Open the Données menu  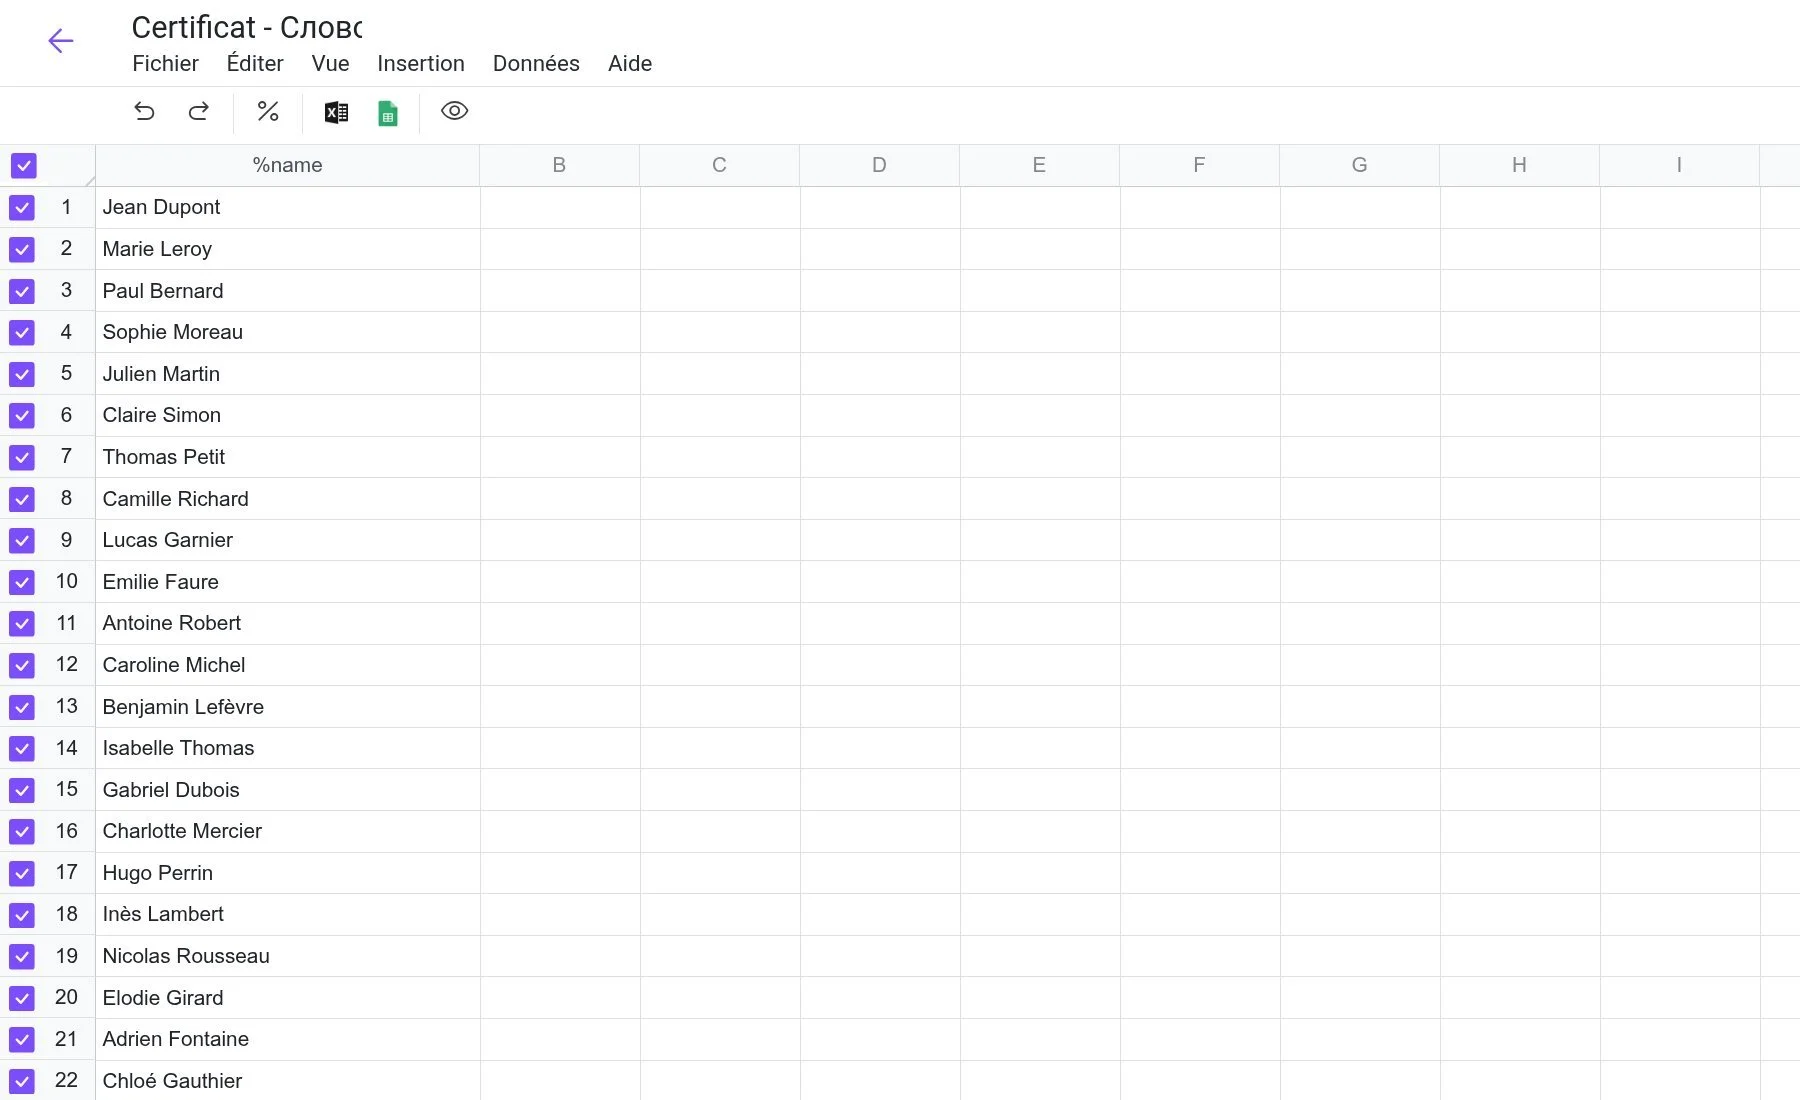536,63
